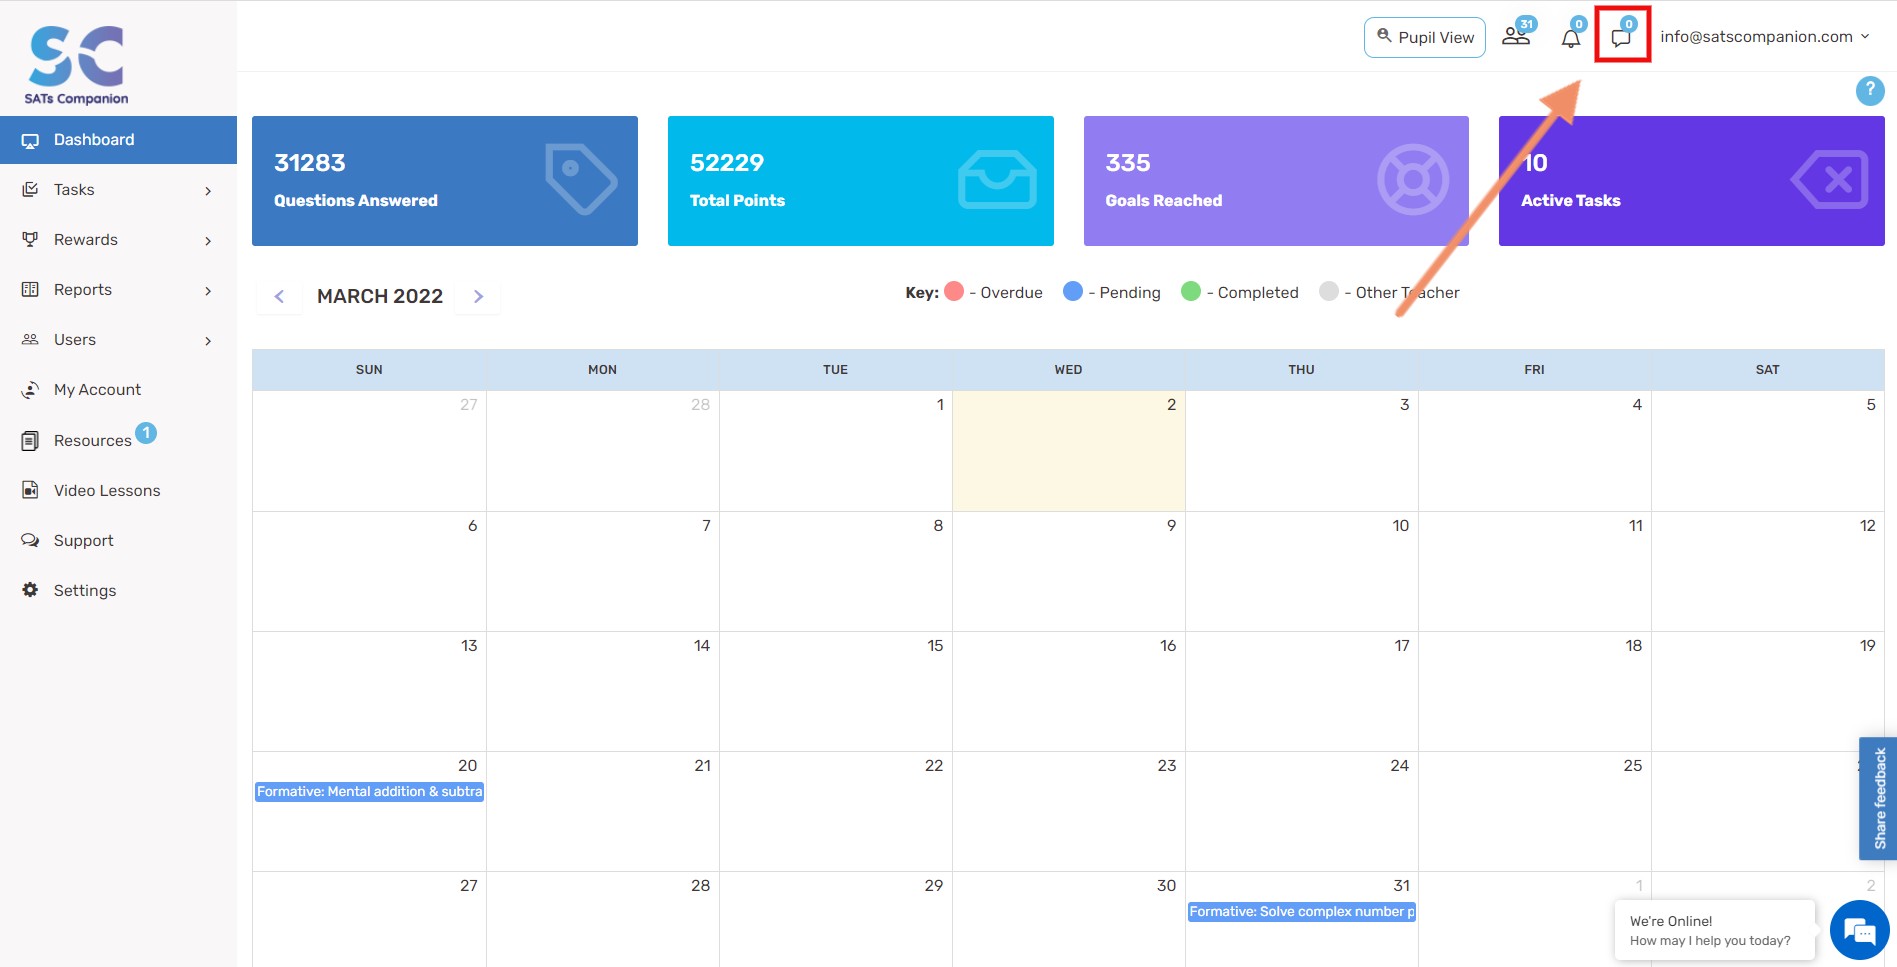This screenshot has height=967, width=1897.
Task: Select the March 25 calendar cell
Action: pyautogui.click(x=1534, y=811)
